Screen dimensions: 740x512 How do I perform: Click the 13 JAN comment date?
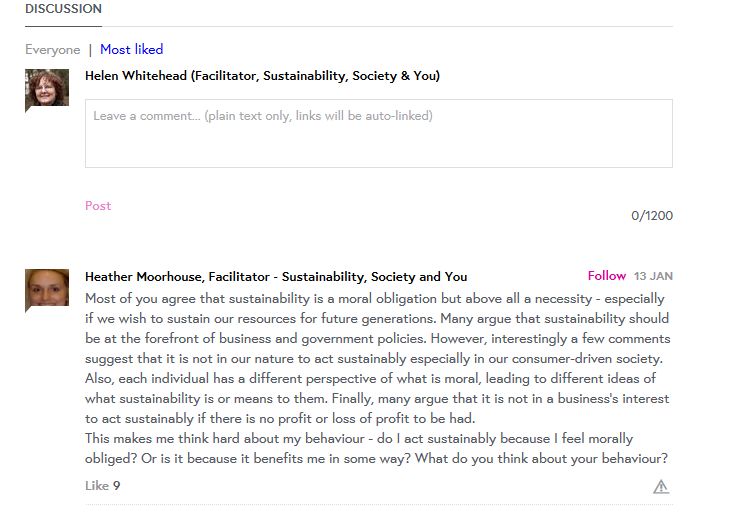tap(653, 277)
